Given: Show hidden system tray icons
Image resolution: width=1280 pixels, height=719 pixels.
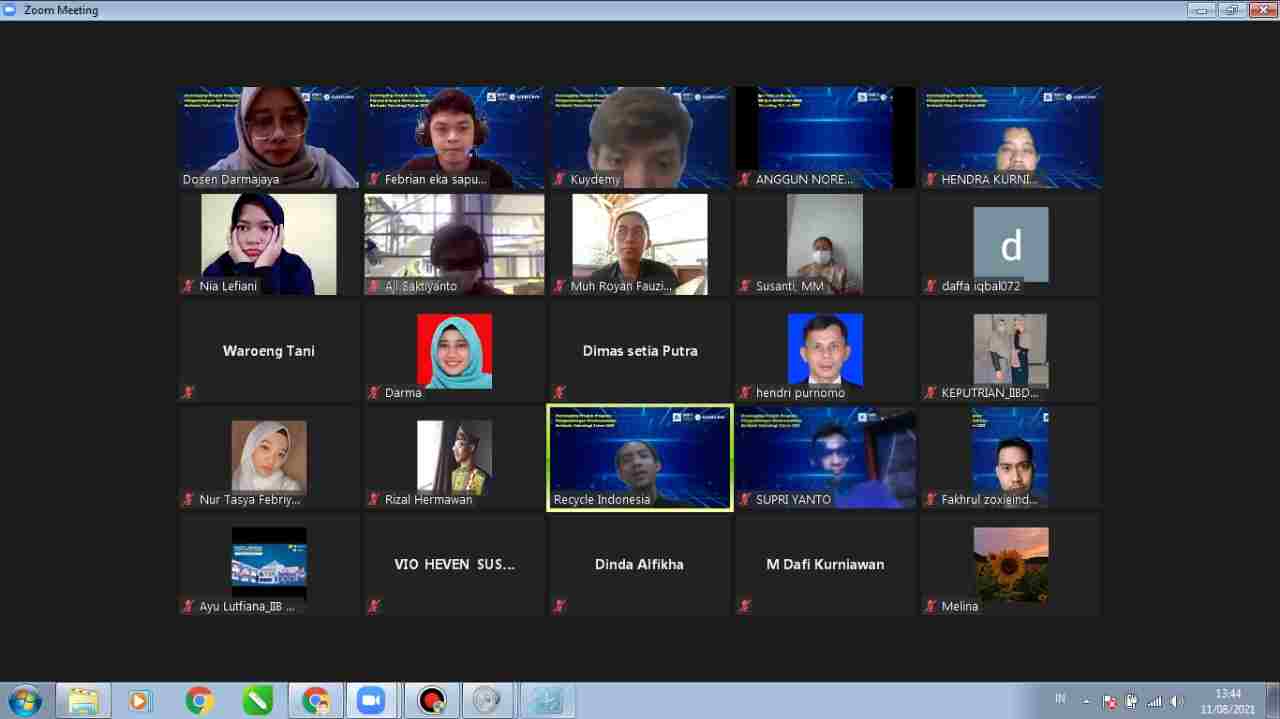Looking at the screenshot, I should pyautogui.click(x=1088, y=701).
